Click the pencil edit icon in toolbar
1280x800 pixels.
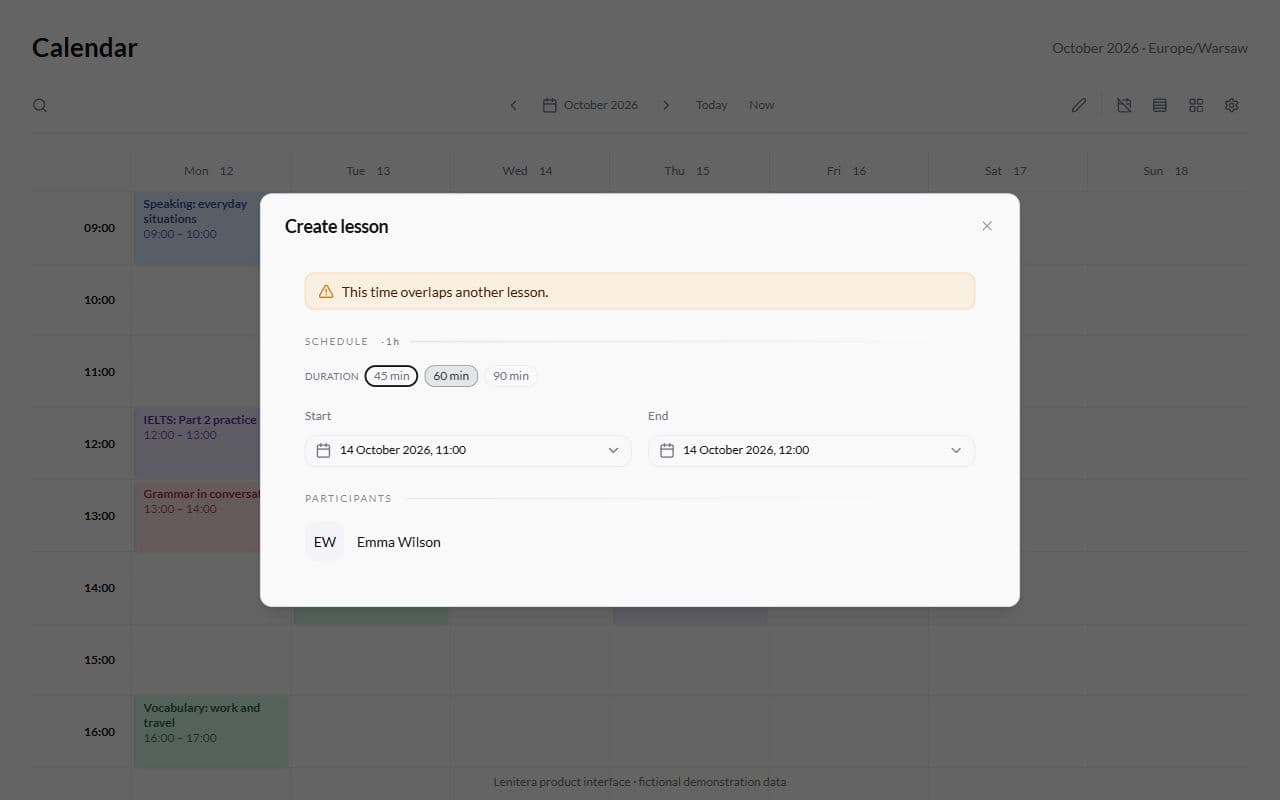1079,105
